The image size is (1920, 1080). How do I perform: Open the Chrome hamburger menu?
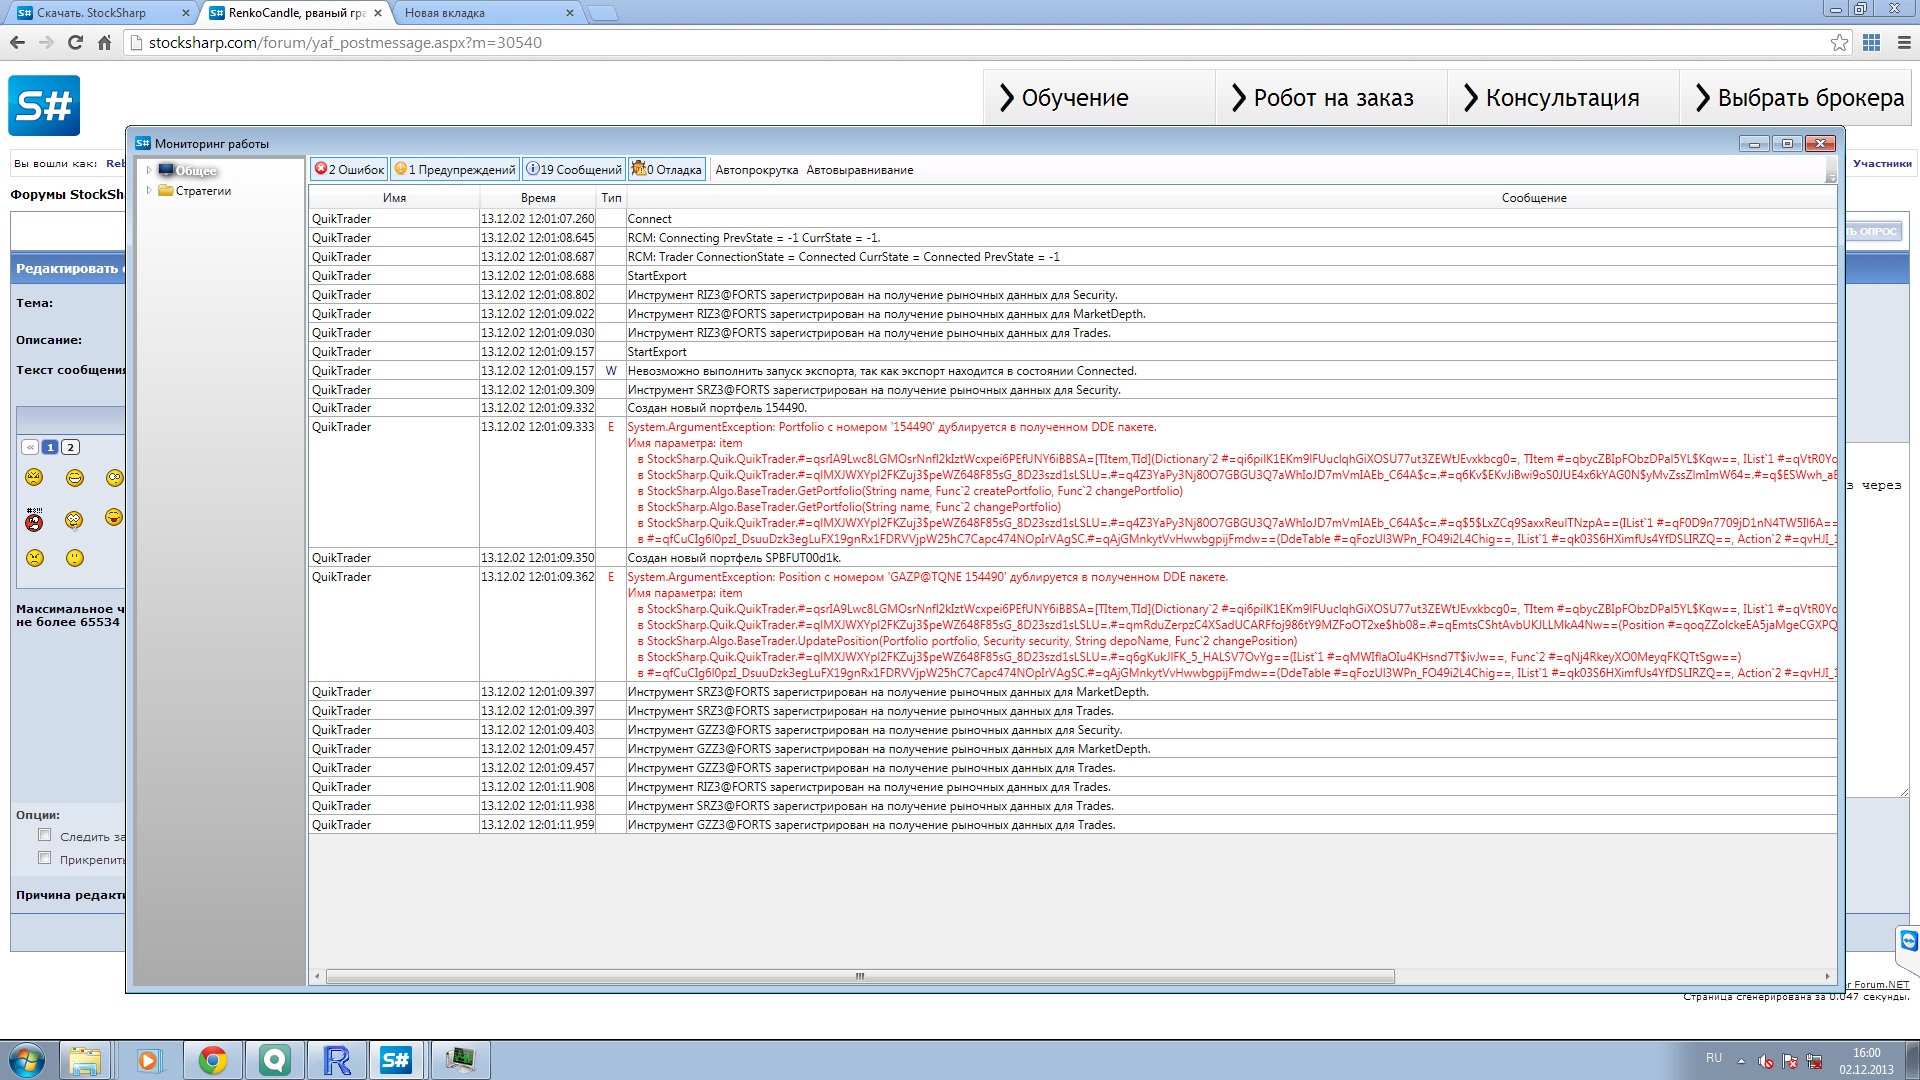[1904, 42]
